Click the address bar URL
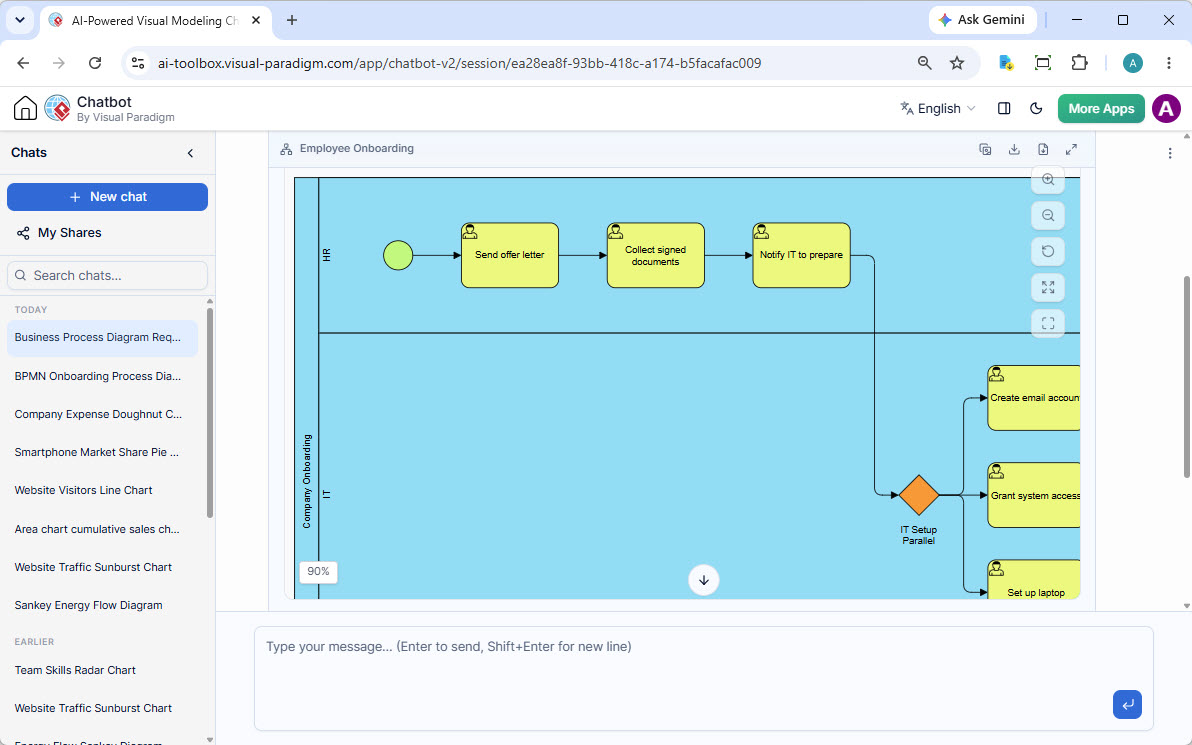This screenshot has width=1192, height=745. point(459,63)
